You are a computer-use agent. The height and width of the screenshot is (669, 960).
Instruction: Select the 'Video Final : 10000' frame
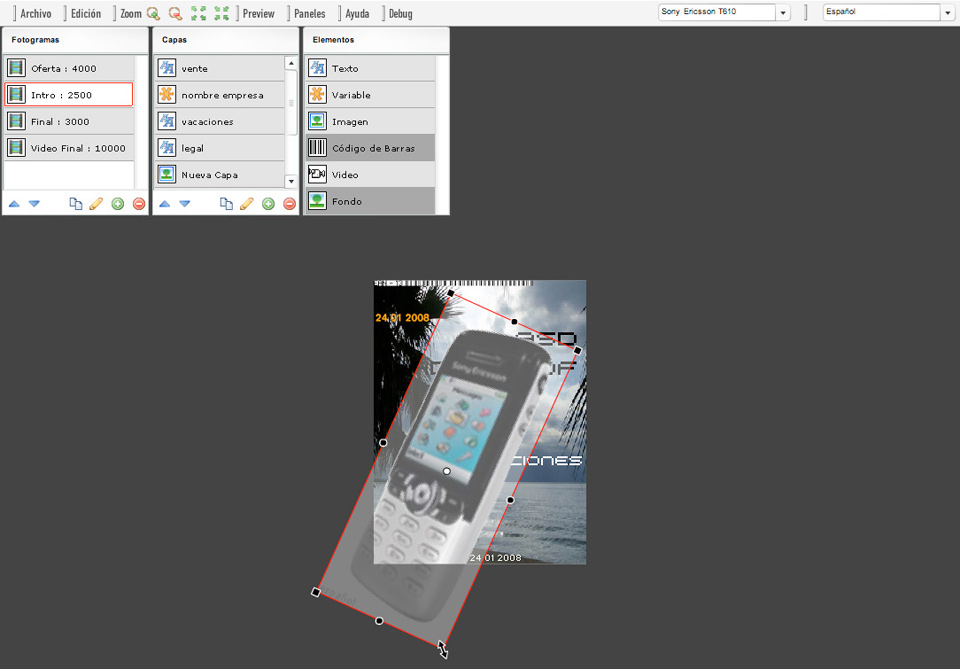point(69,148)
